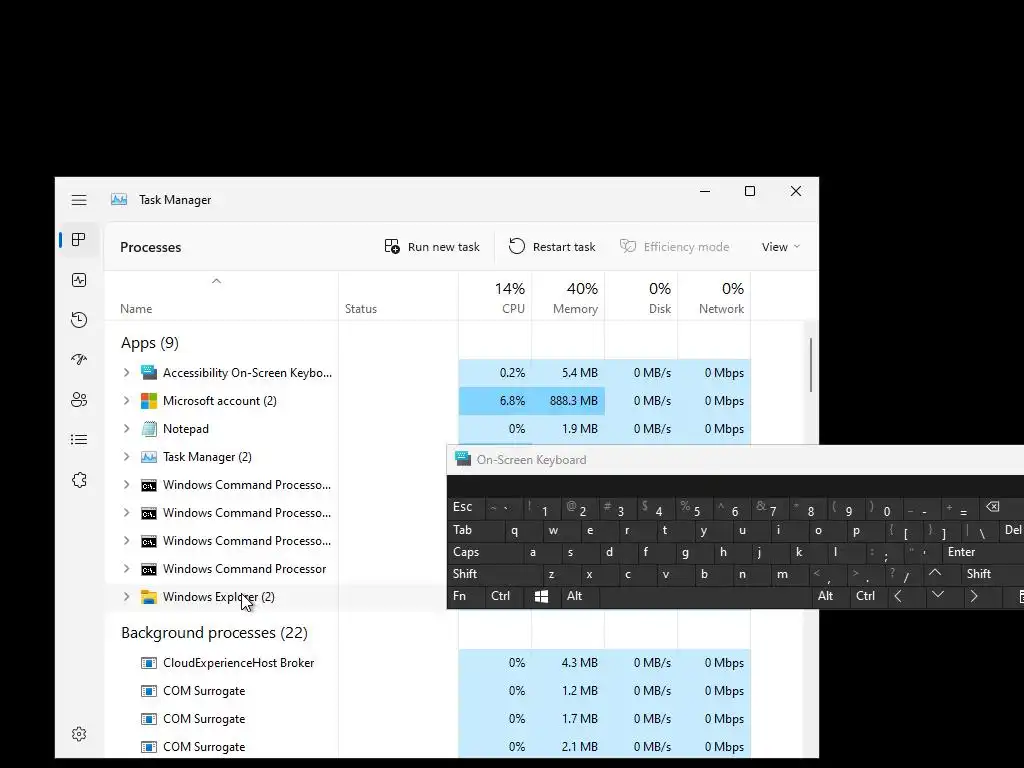This screenshot has width=1024, height=768.
Task: Sort processes by the Status column header
Action: point(398,296)
